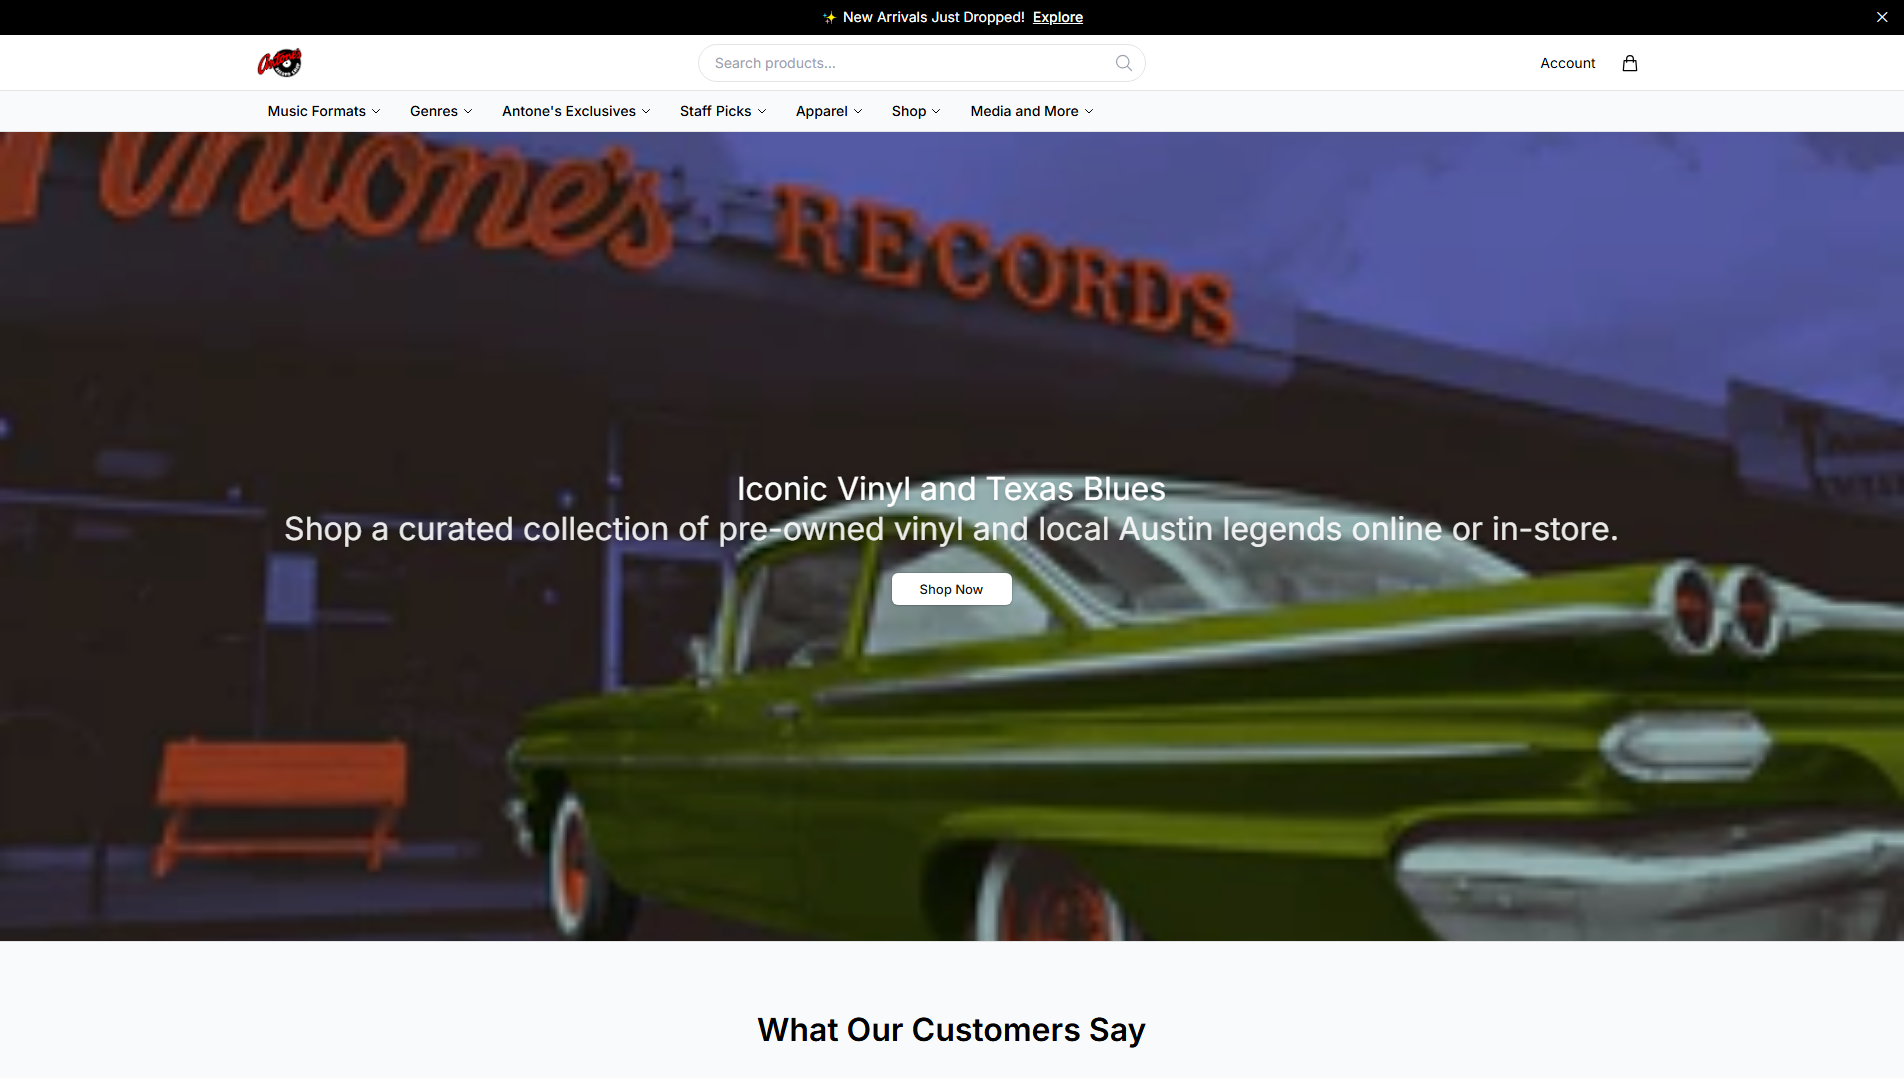Go to the Account page
Viewport: 1904px width, 1078px height.
1567,63
